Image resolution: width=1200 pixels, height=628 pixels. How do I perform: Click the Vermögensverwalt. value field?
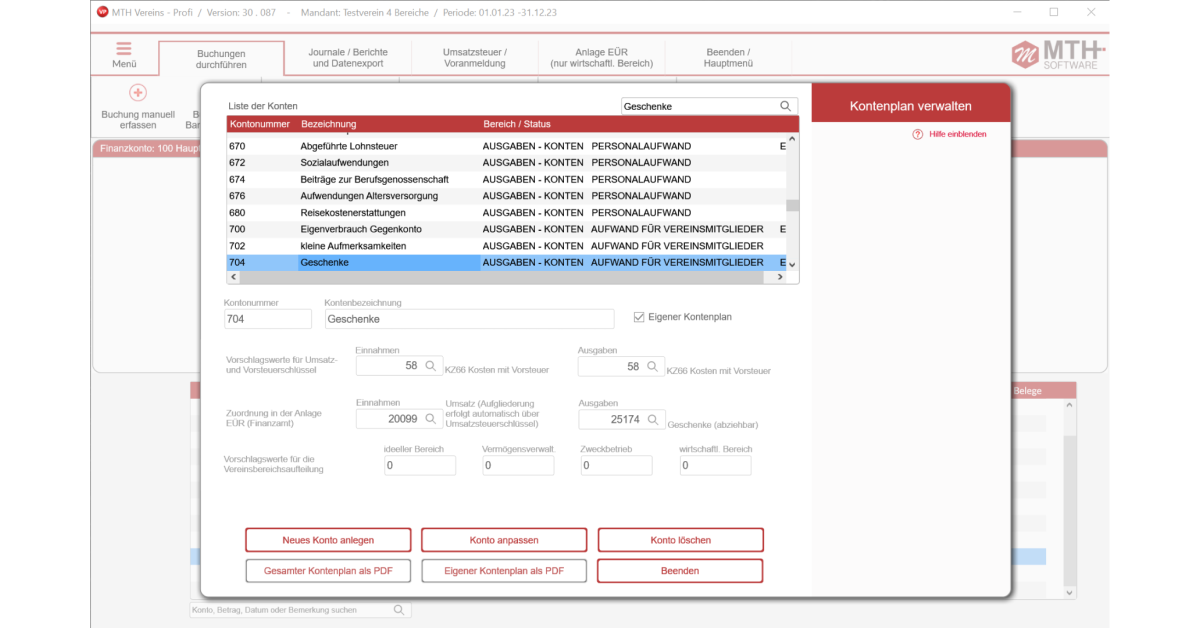517,466
